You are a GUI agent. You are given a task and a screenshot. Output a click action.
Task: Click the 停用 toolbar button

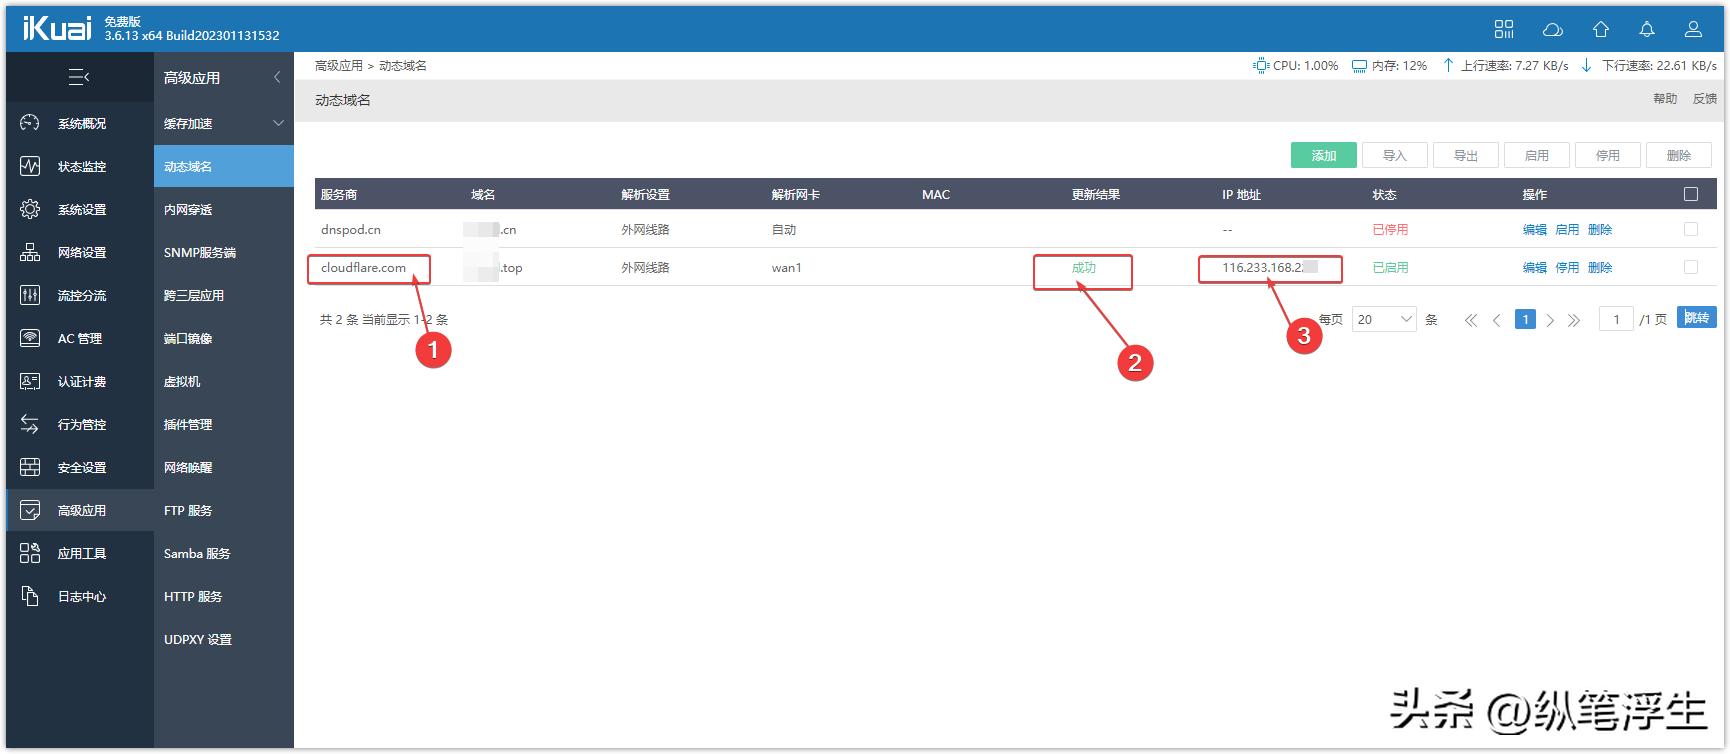[1608, 155]
